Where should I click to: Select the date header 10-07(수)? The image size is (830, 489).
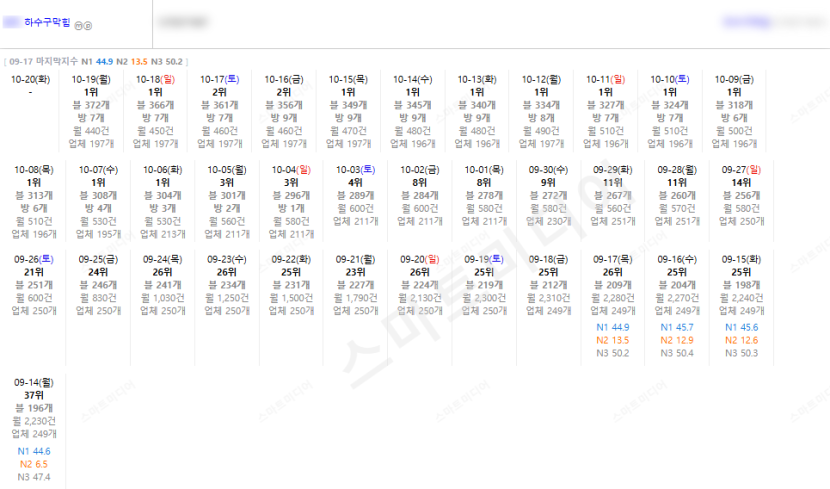98,170
